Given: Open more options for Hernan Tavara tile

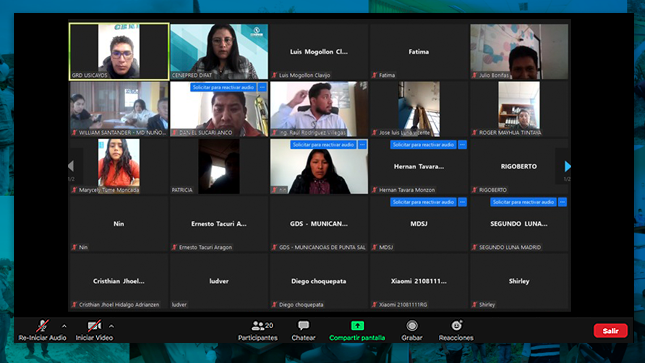Looking at the screenshot, I should (462, 144).
